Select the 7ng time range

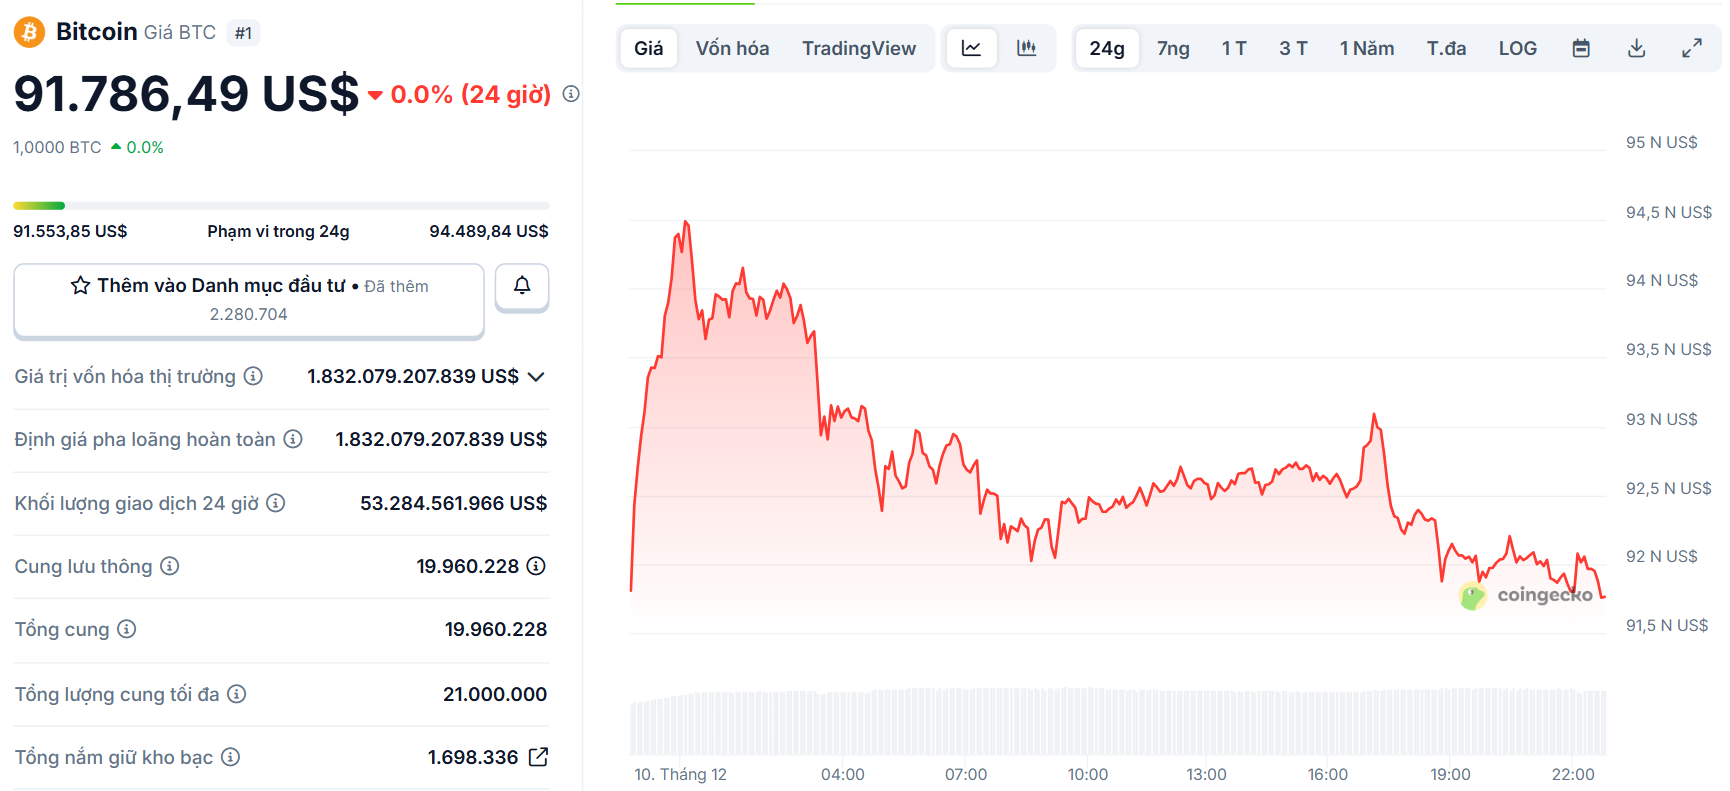[x=1172, y=47]
